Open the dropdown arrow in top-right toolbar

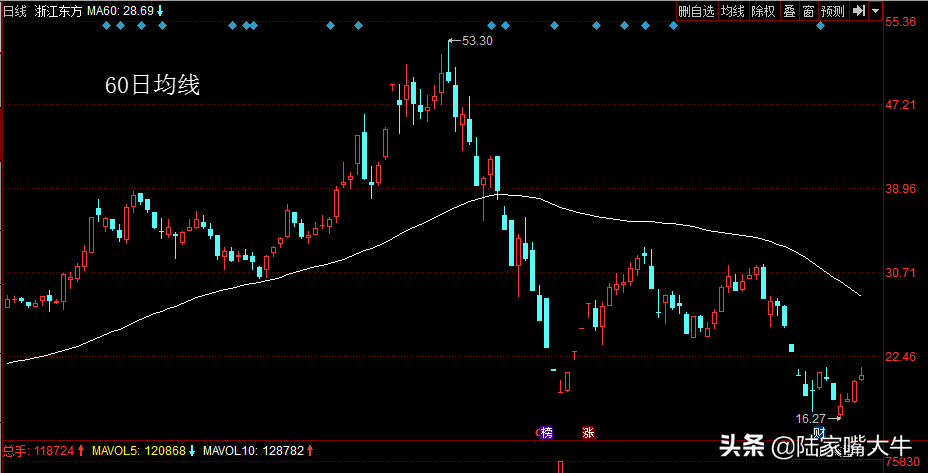pyautogui.click(x=875, y=11)
